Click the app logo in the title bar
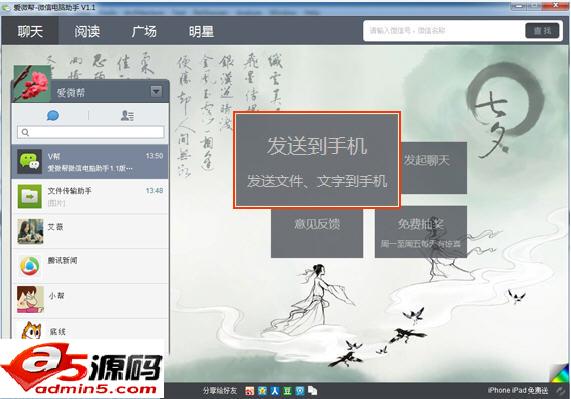The width and height of the screenshot is (571, 399). point(6,7)
